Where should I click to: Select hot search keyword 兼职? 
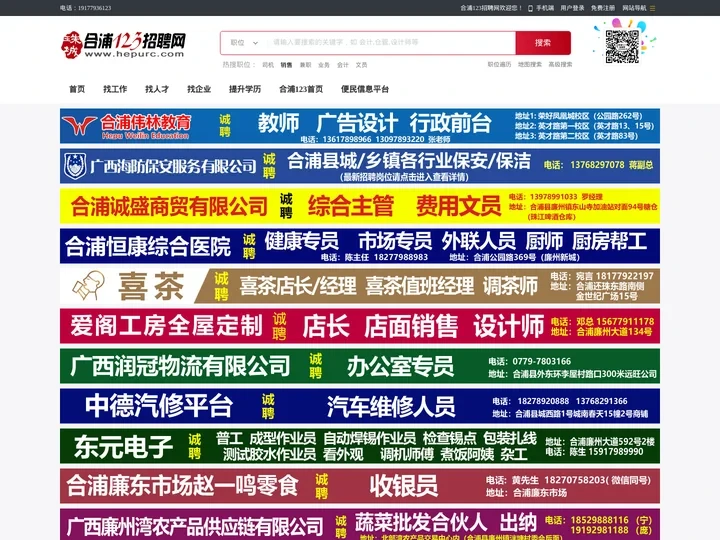pyautogui.click(x=305, y=65)
